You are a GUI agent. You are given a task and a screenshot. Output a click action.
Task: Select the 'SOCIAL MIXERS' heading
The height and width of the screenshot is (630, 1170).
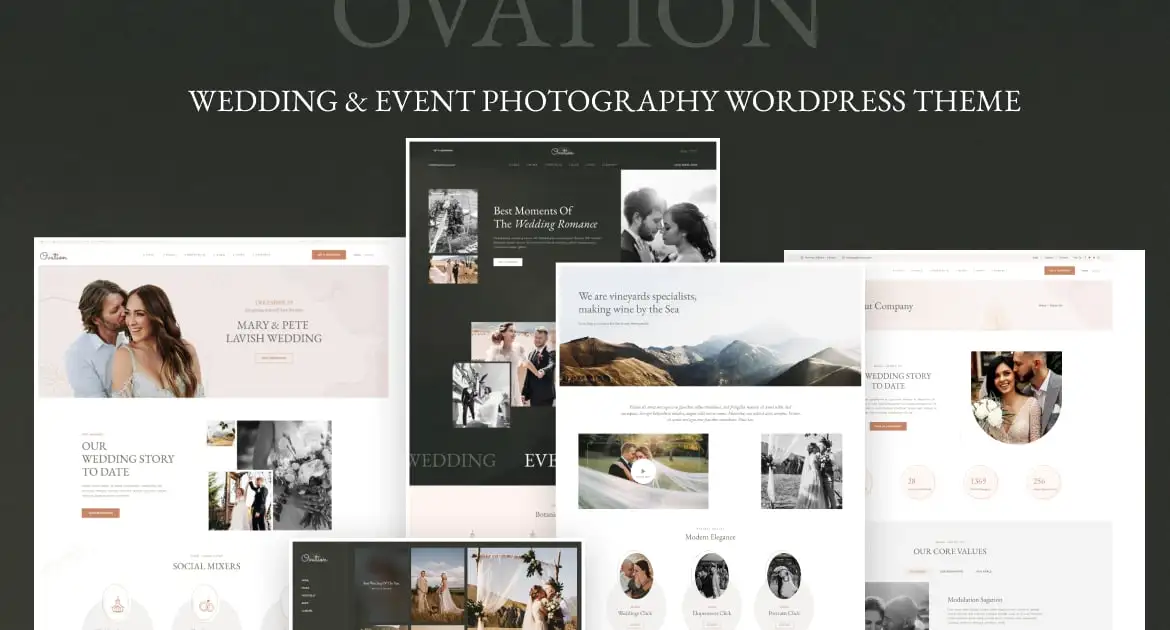[x=207, y=566]
